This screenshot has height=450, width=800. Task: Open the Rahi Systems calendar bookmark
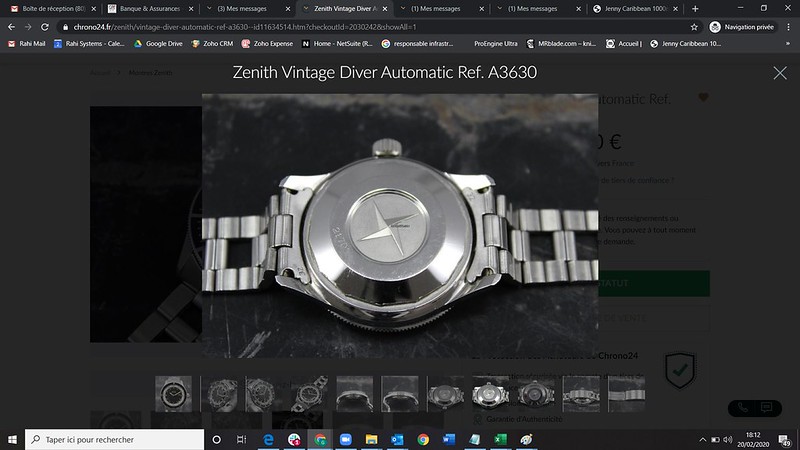[x=89, y=44]
